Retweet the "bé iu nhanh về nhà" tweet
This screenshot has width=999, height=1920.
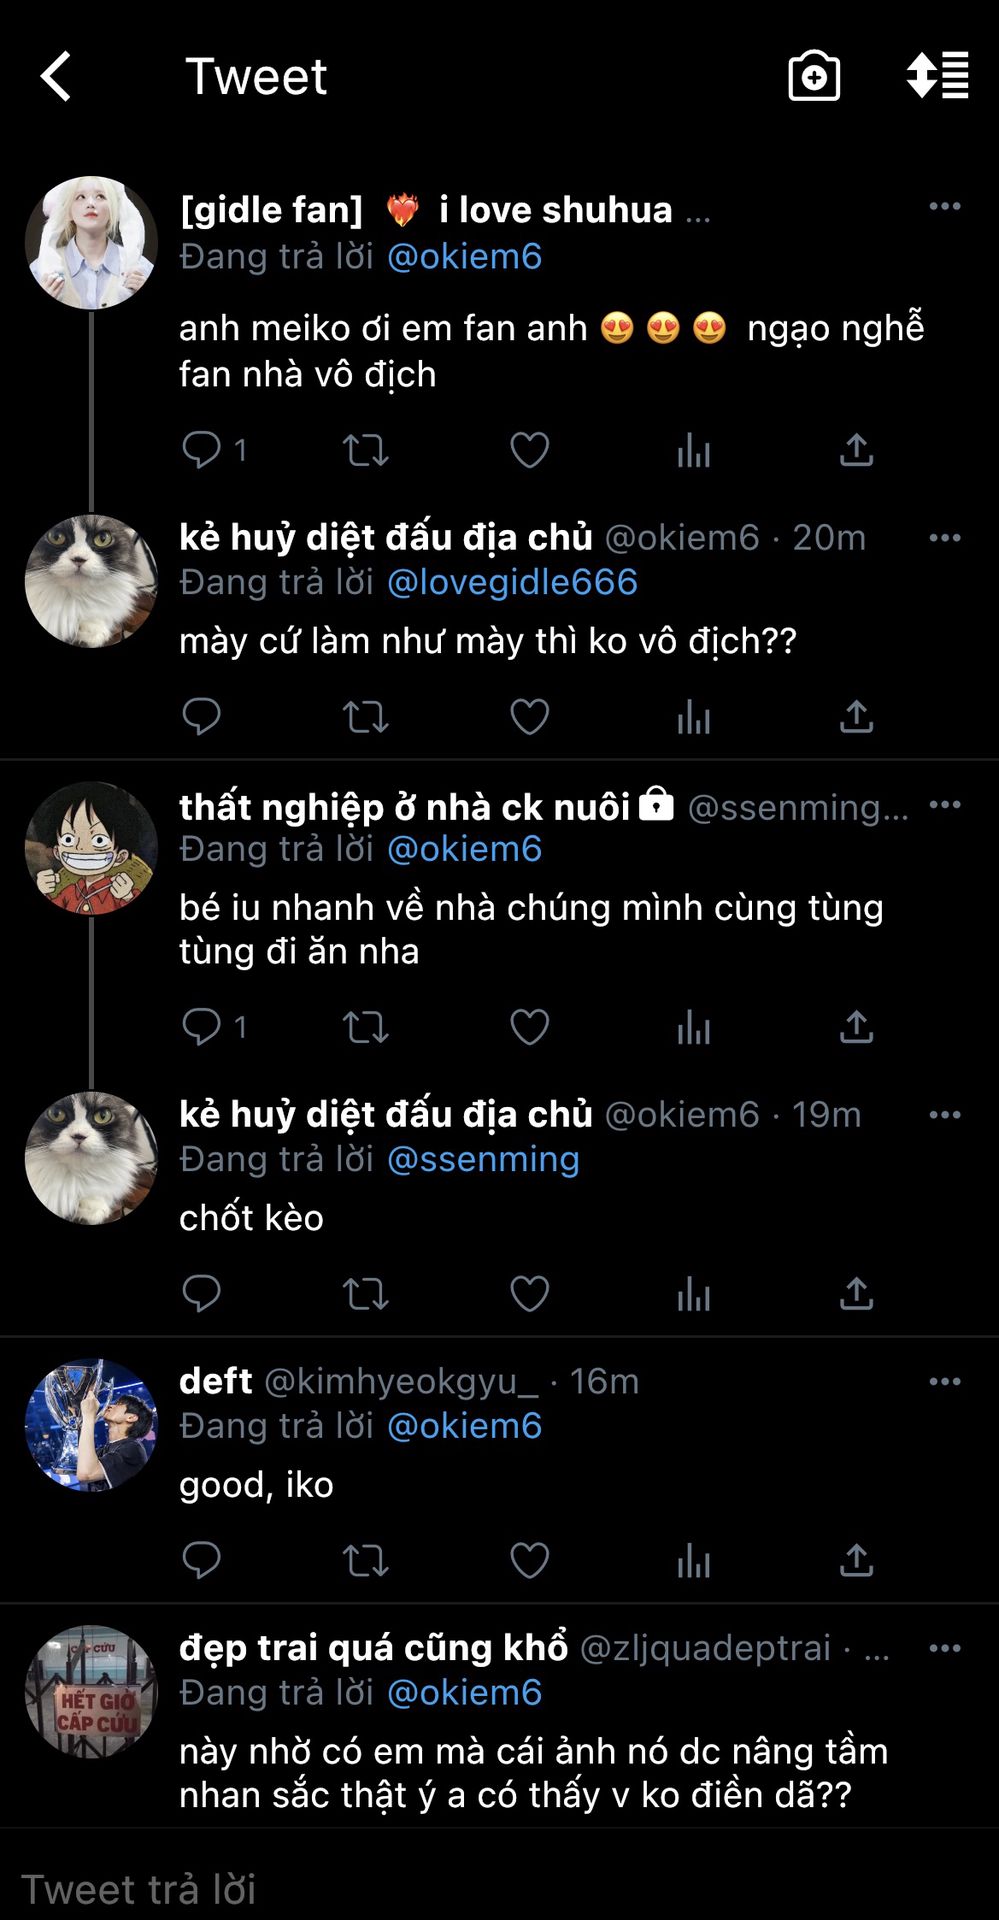point(365,1027)
